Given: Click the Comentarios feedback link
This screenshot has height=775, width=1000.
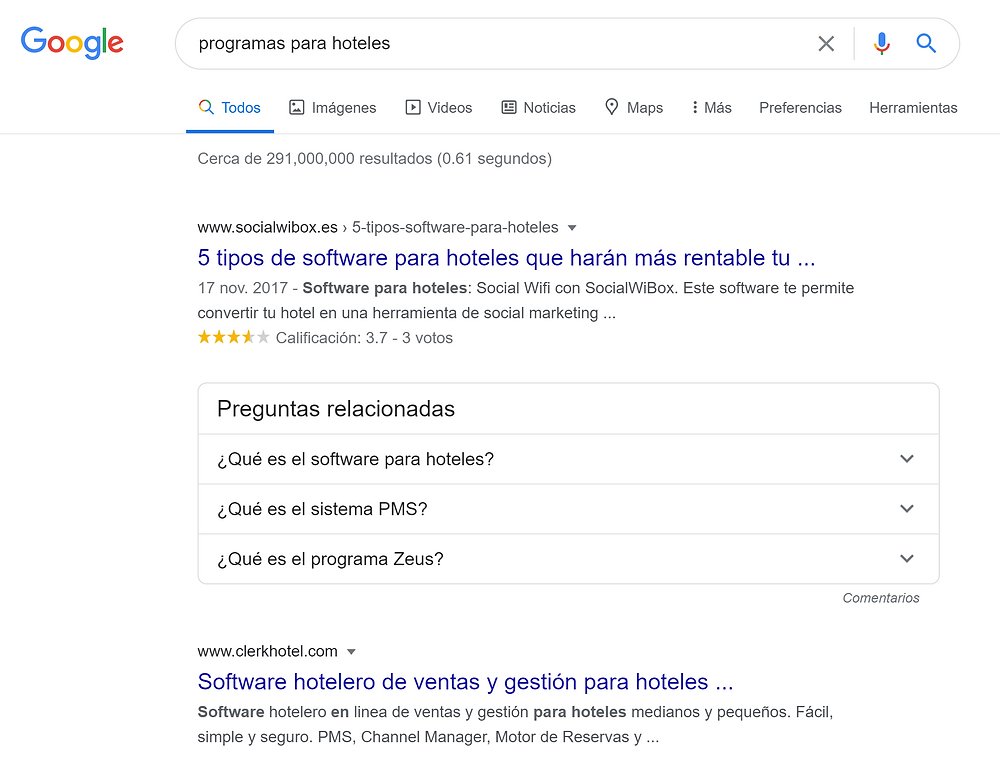Looking at the screenshot, I should pyautogui.click(x=881, y=598).
